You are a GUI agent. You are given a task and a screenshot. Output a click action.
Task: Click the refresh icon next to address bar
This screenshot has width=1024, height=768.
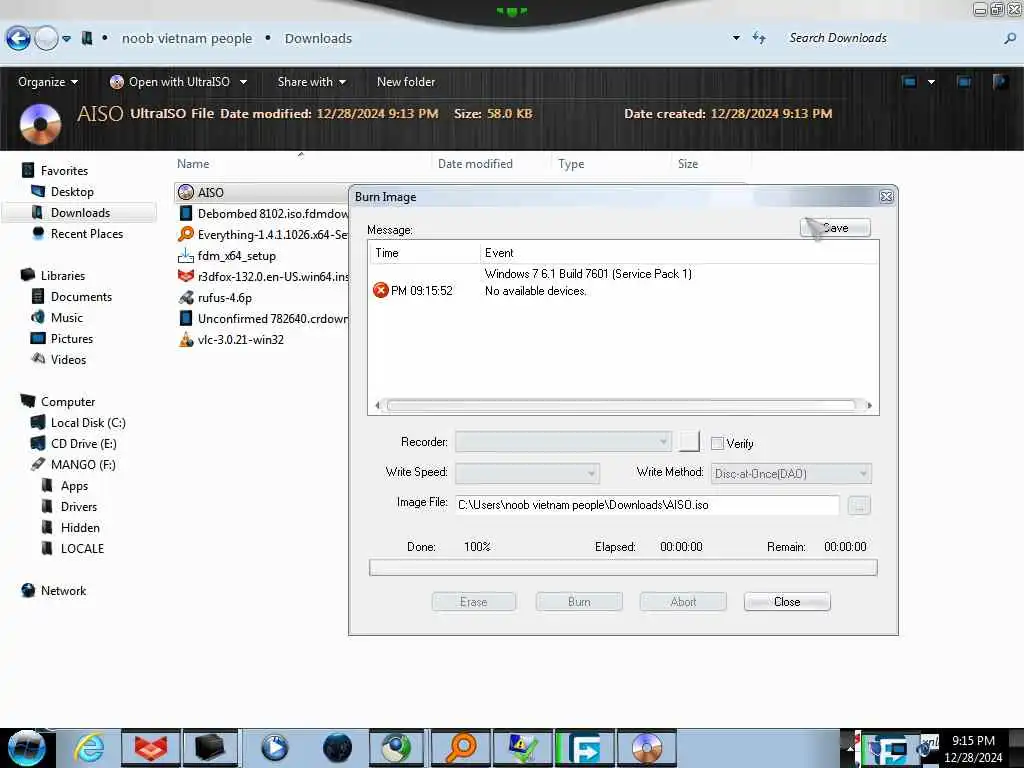click(x=759, y=38)
